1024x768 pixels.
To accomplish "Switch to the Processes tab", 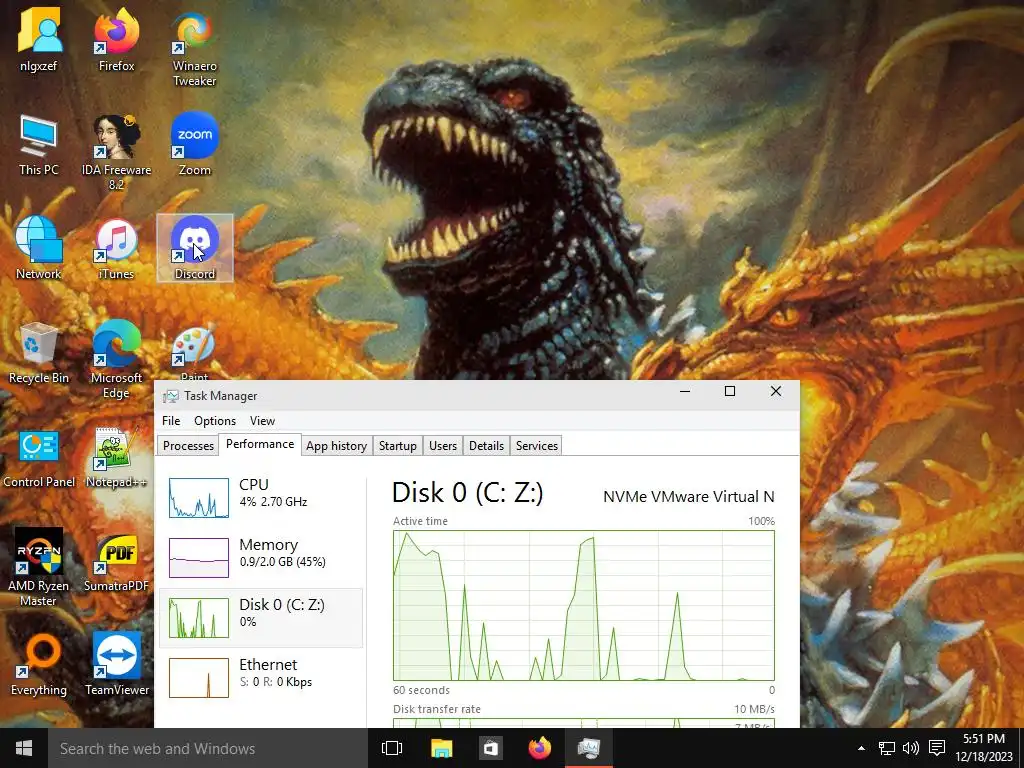I will (x=188, y=445).
